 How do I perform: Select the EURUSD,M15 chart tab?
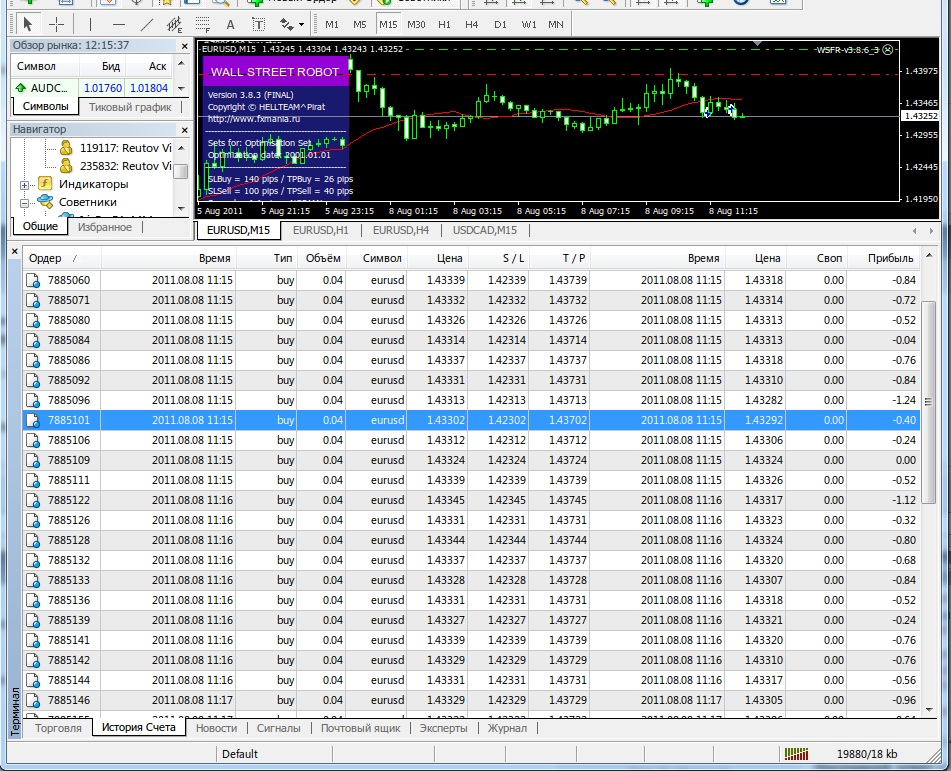(x=238, y=230)
